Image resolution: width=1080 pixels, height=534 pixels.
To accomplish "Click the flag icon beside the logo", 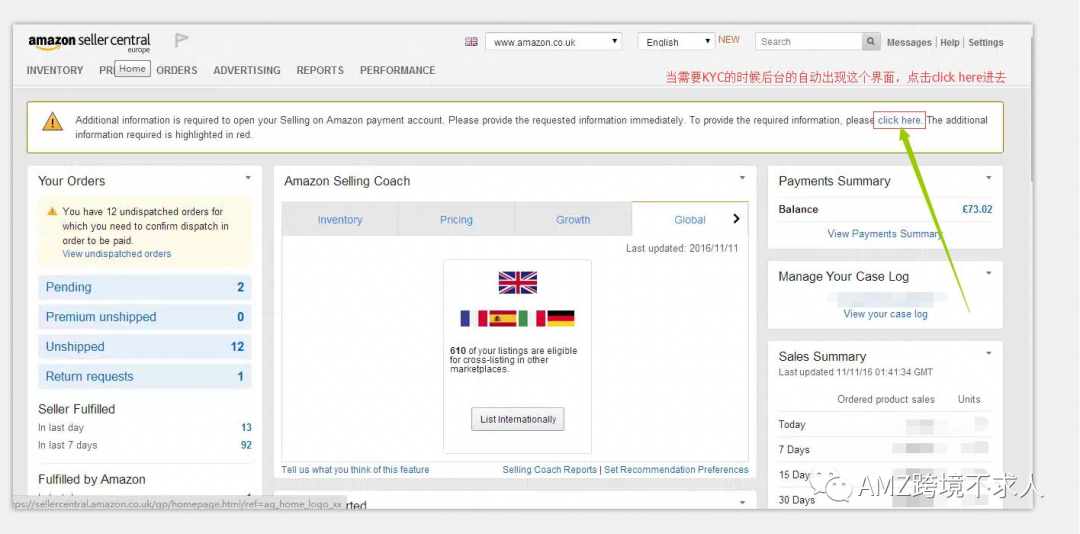I will (181, 41).
